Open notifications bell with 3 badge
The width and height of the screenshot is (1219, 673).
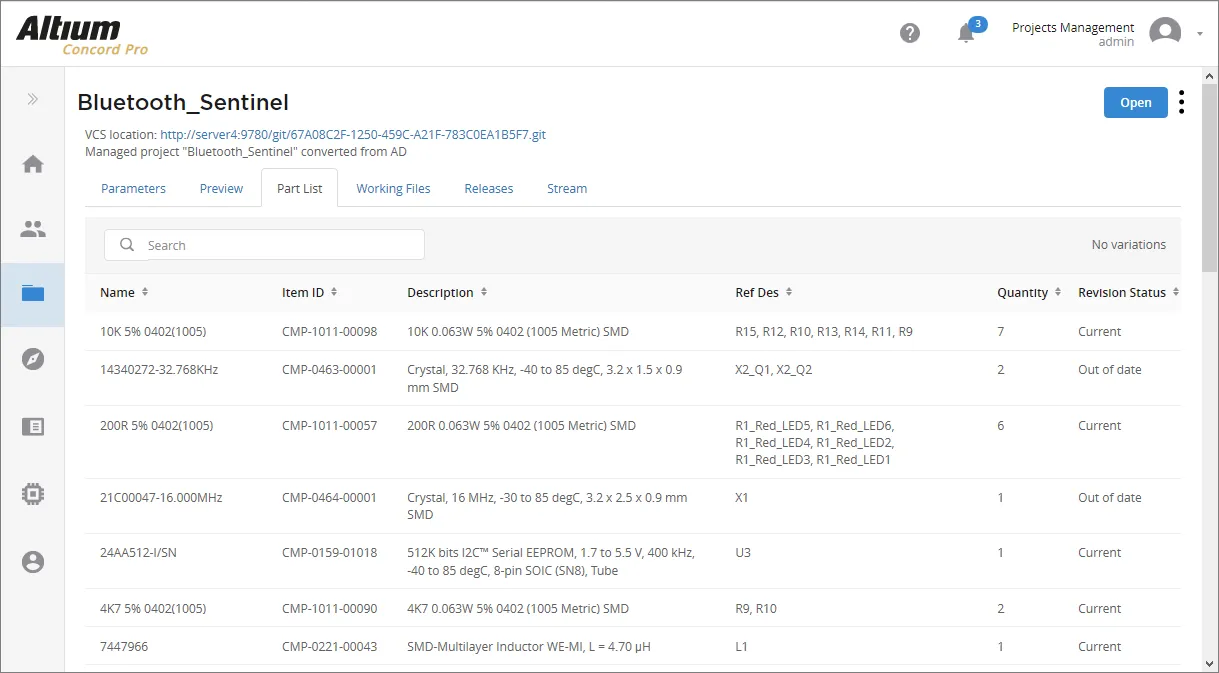point(969,31)
